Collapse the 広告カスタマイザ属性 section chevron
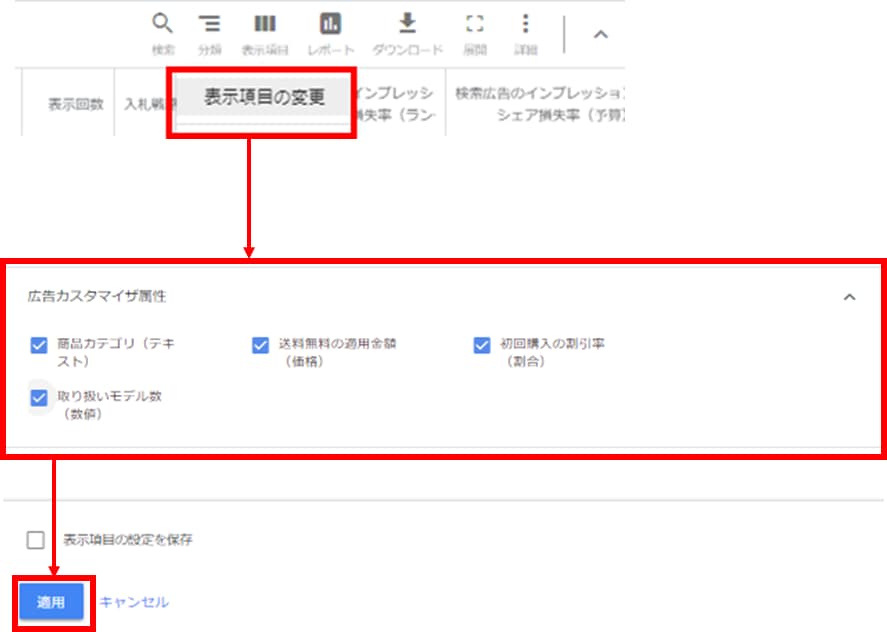887x632 pixels. pos(849,297)
